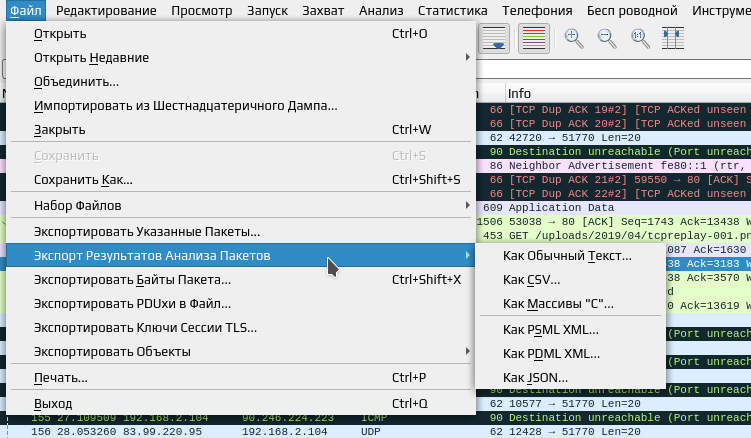This screenshot has width=751, height=438.
Task: Select Экспортировать Ключи Сессии TLS…
Action: tap(241, 327)
